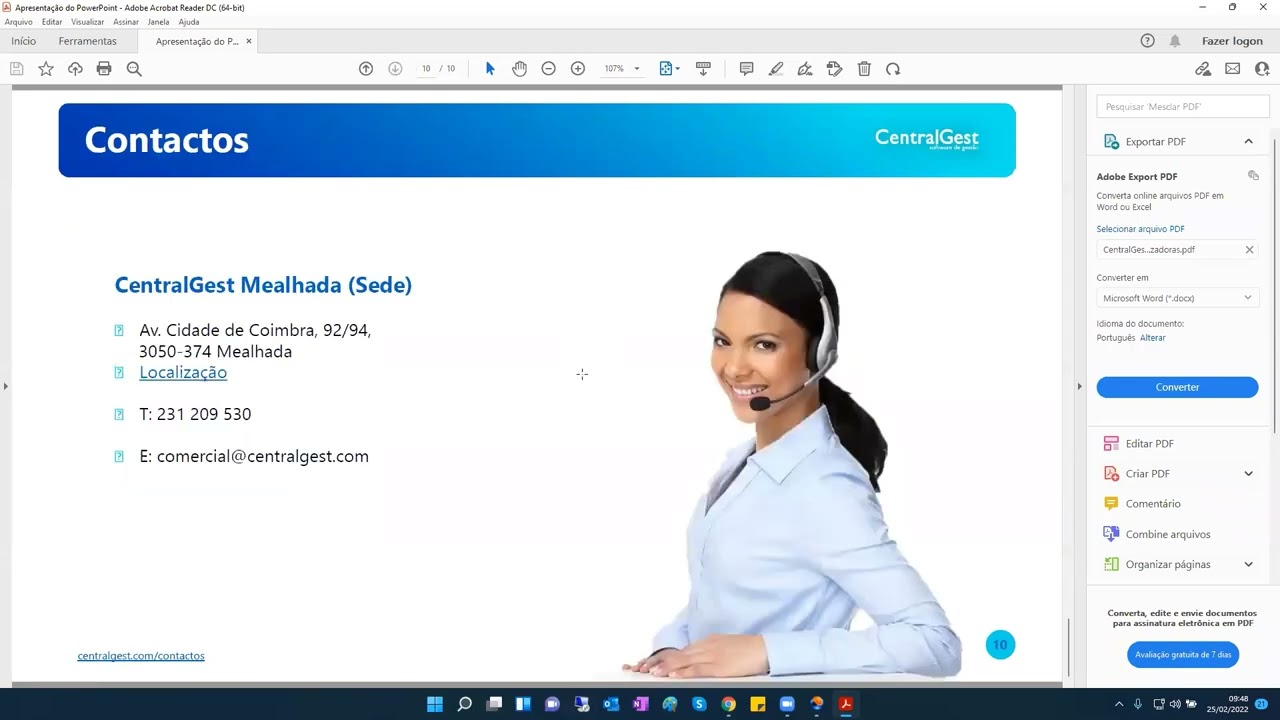Open notifications bell
Image resolution: width=1280 pixels, height=720 pixels.
pos(1175,41)
